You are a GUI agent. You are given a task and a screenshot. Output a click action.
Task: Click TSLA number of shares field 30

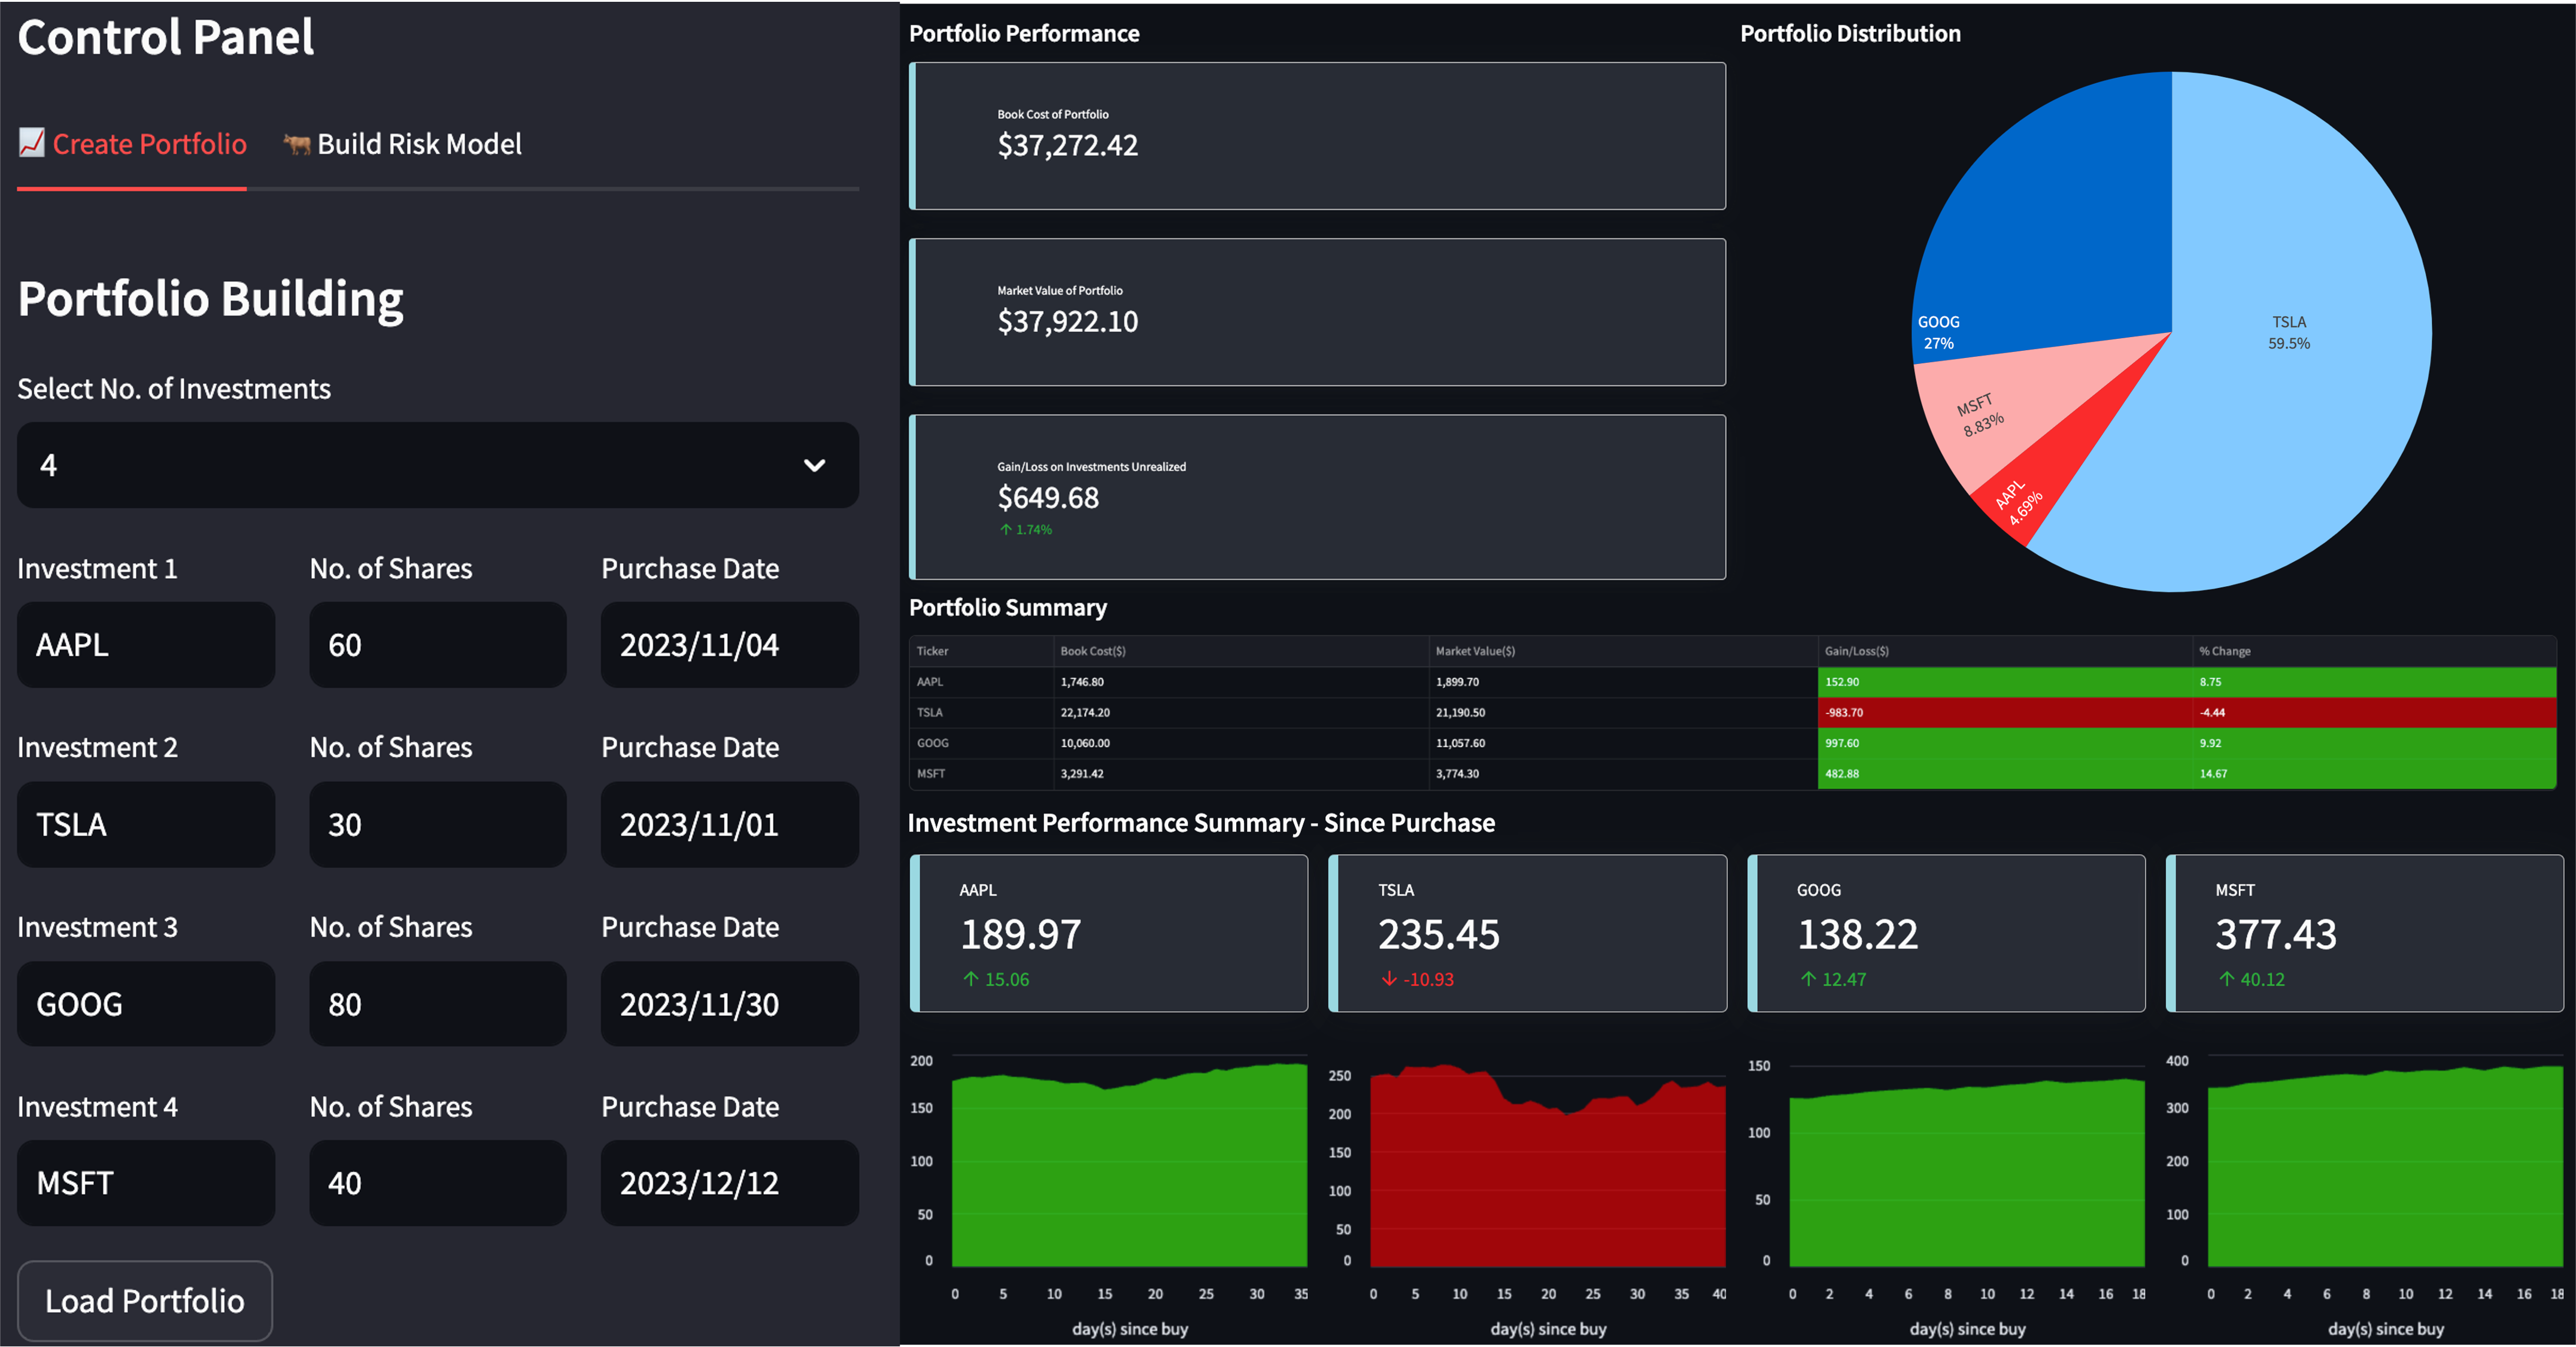438,824
